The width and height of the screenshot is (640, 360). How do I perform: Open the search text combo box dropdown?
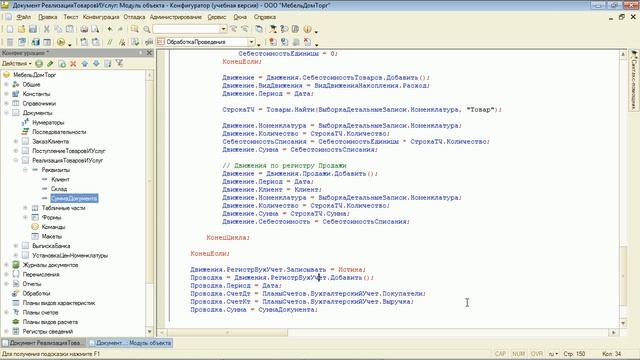click(x=223, y=29)
